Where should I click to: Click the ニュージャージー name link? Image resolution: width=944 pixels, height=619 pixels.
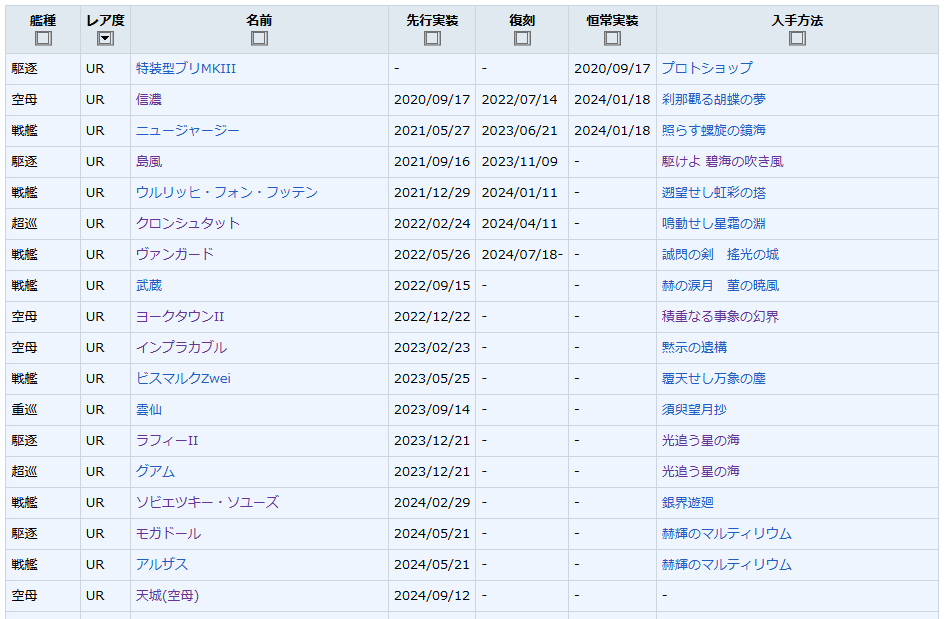click(x=188, y=131)
